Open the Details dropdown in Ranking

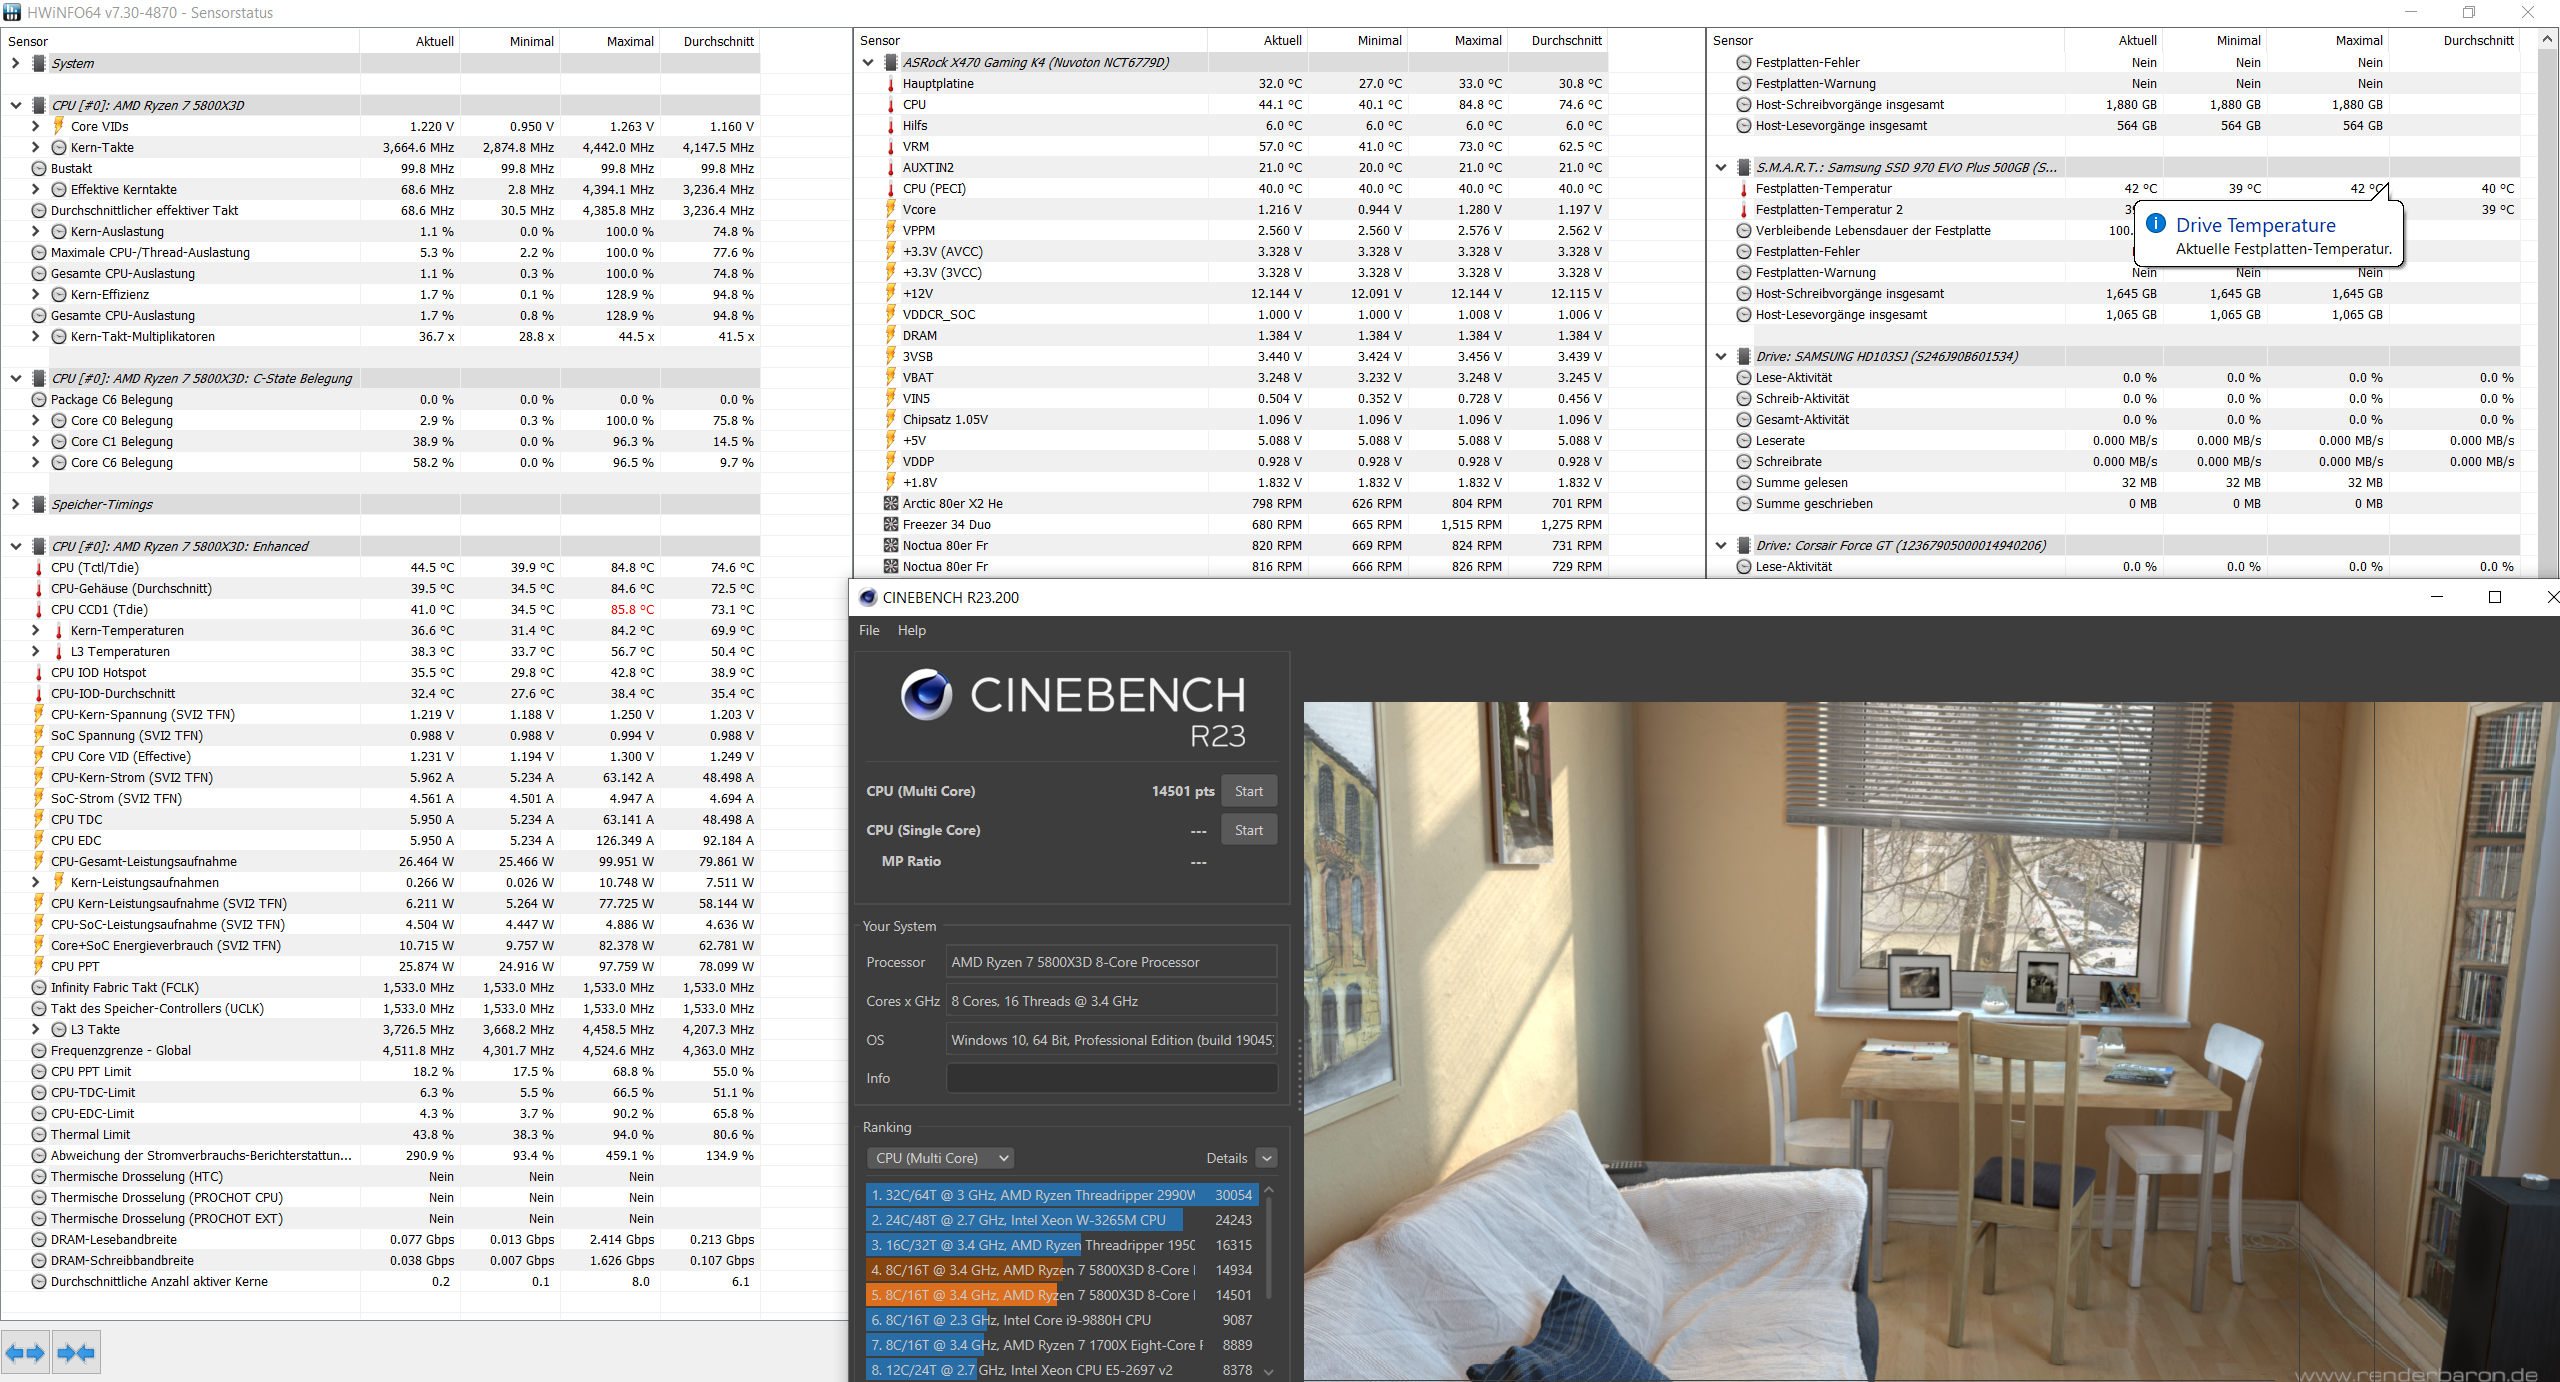pos(1266,1158)
